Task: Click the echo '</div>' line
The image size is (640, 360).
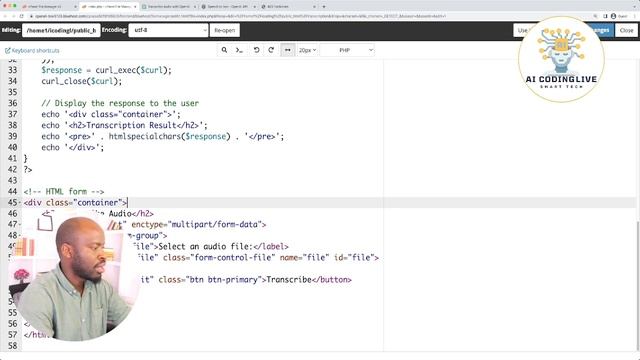Action: click(x=73, y=147)
